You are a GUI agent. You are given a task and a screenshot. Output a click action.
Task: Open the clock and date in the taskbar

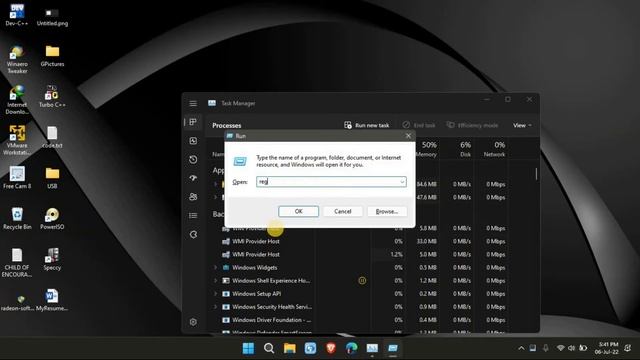pyautogui.click(x=606, y=348)
